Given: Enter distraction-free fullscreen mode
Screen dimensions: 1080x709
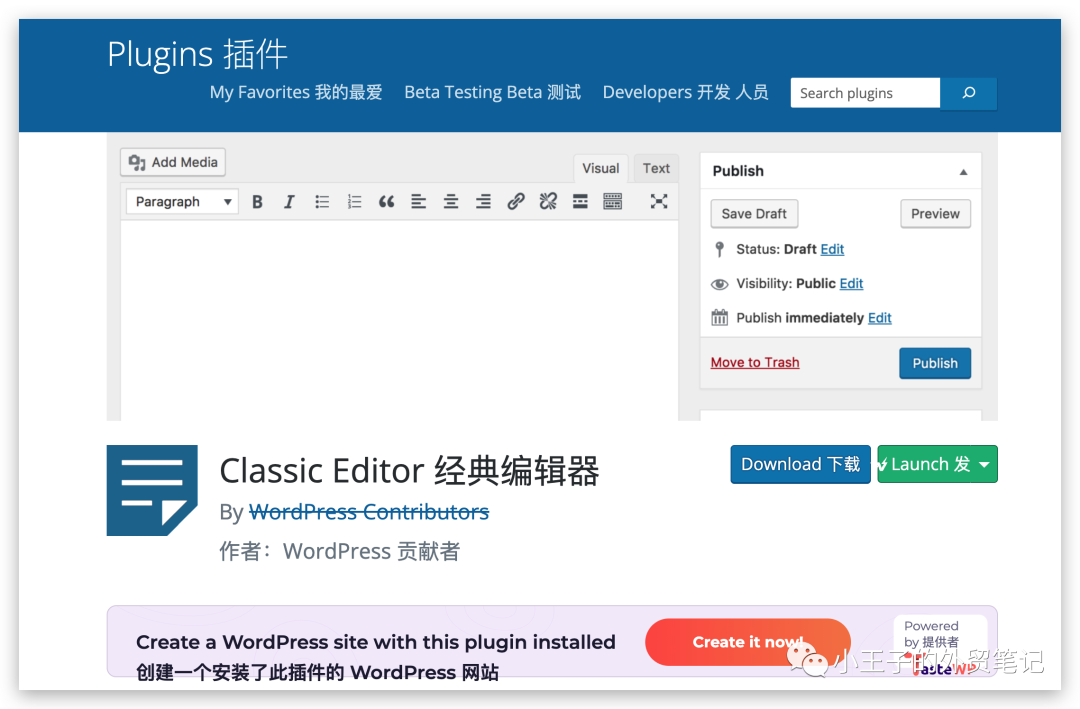Looking at the screenshot, I should click(658, 201).
